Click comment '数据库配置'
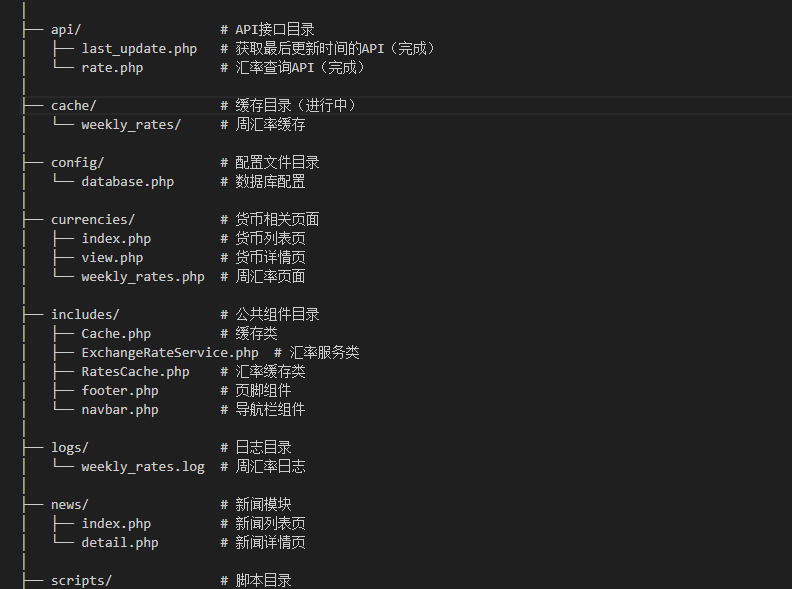 pyautogui.click(x=270, y=182)
